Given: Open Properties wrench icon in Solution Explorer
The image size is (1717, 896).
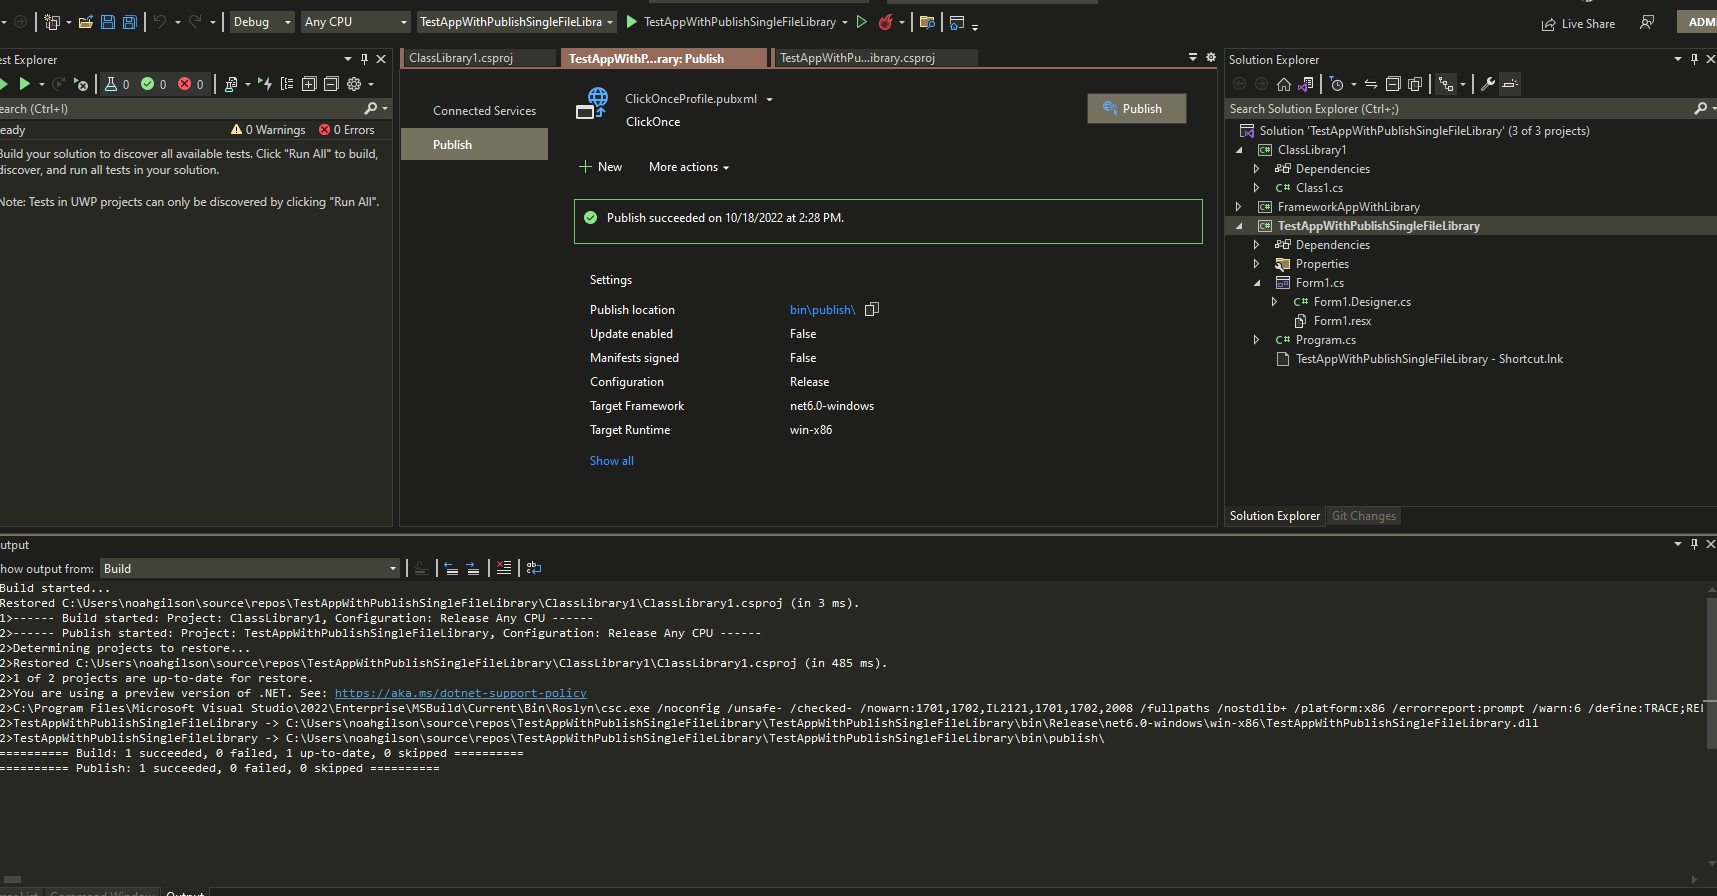Looking at the screenshot, I should pyautogui.click(x=1488, y=84).
